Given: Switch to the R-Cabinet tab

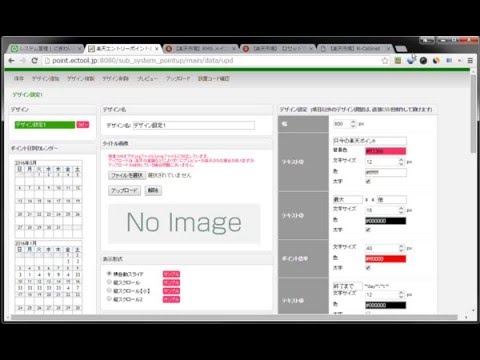Looking at the screenshot, I should click(354, 49).
